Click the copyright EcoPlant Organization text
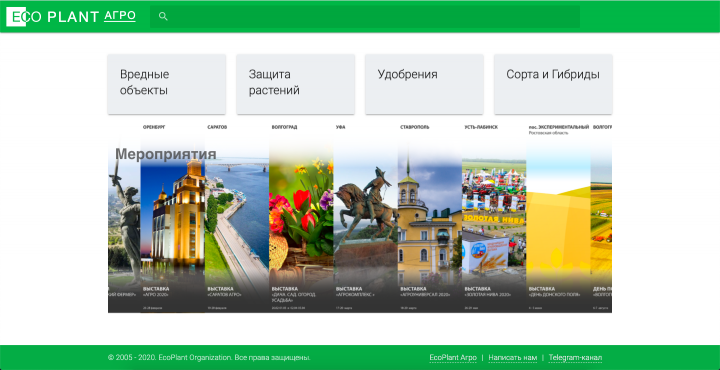Viewport: 720px width, 370px height. (209, 358)
